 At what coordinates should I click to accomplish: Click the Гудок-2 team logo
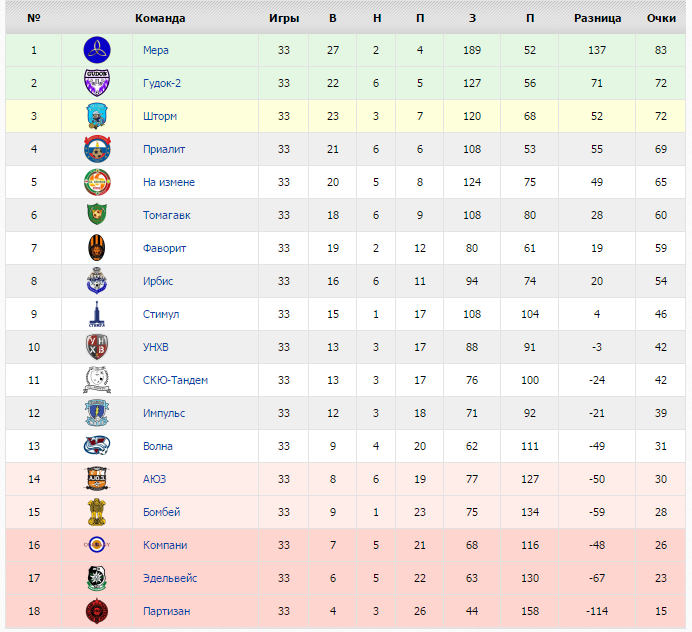click(97, 83)
